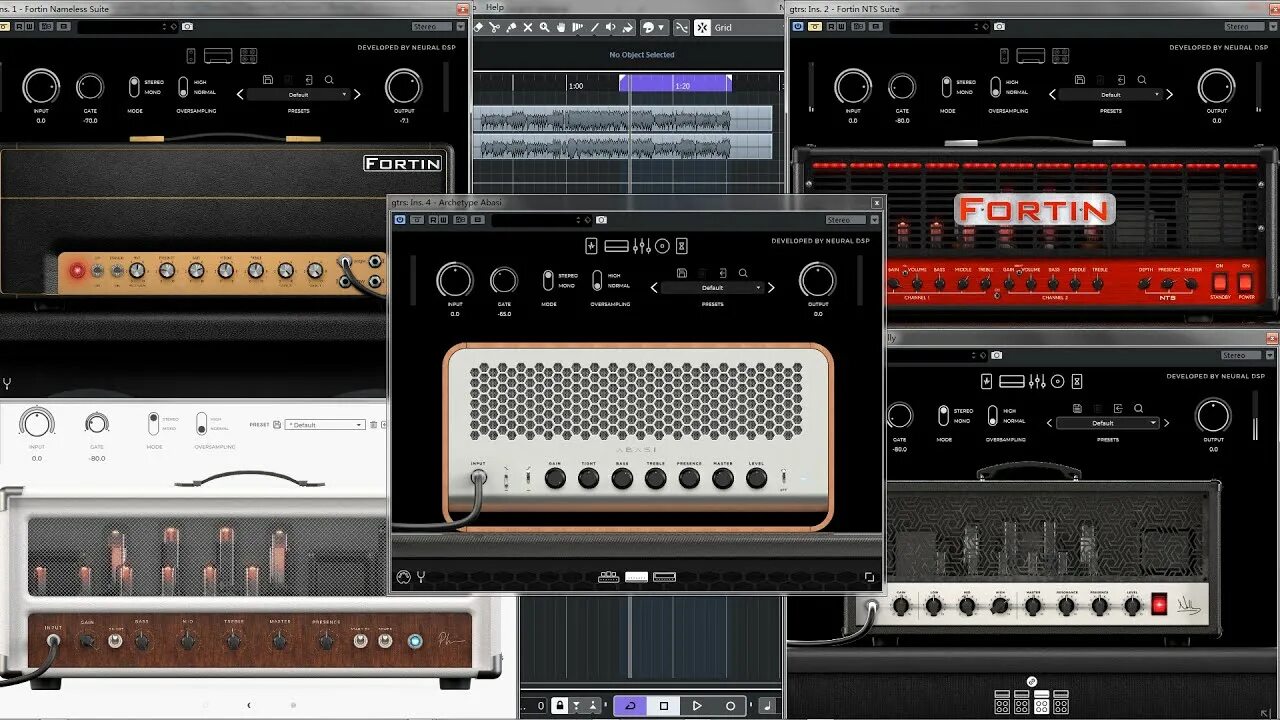Open the hourglass time effects section in Abasi
Viewport: 1280px width, 720px height.
click(x=682, y=246)
